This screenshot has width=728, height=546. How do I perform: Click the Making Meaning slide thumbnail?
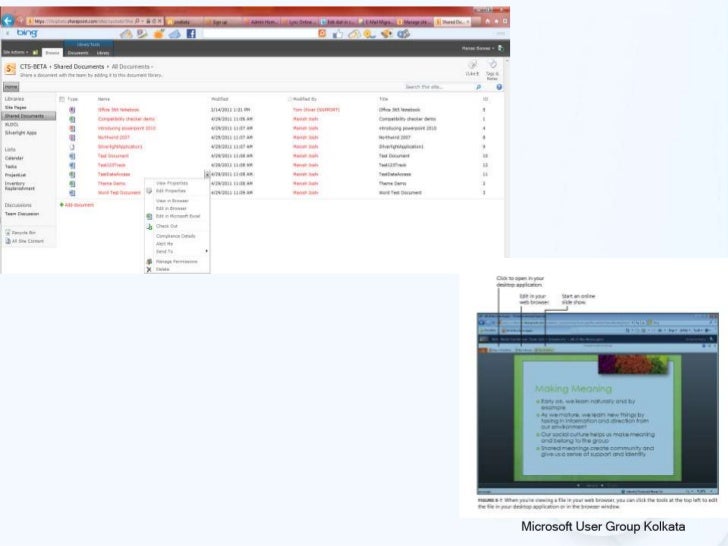pyautogui.click(x=598, y=418)
